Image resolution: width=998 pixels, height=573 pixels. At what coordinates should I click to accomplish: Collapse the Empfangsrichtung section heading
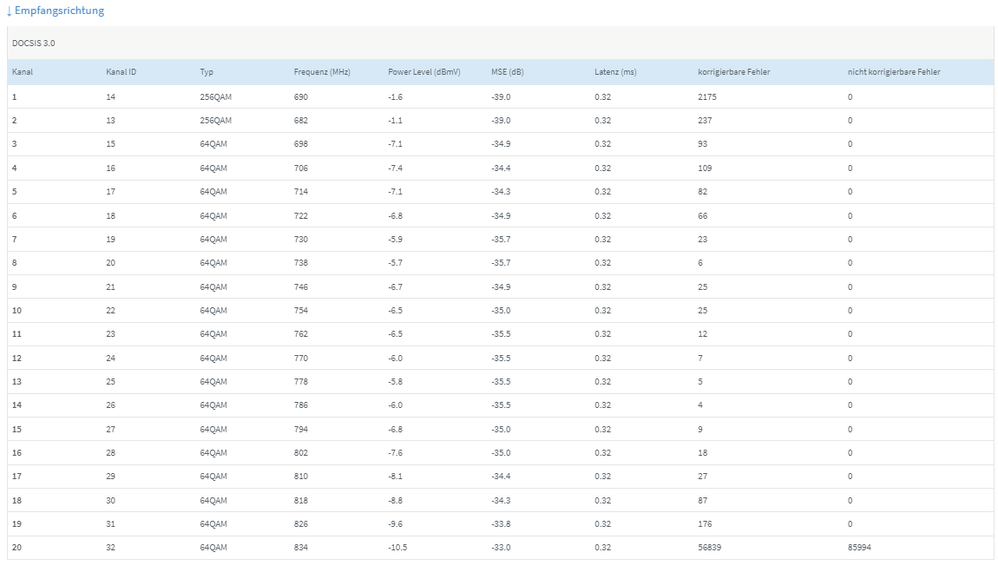(x=55, y=11)
